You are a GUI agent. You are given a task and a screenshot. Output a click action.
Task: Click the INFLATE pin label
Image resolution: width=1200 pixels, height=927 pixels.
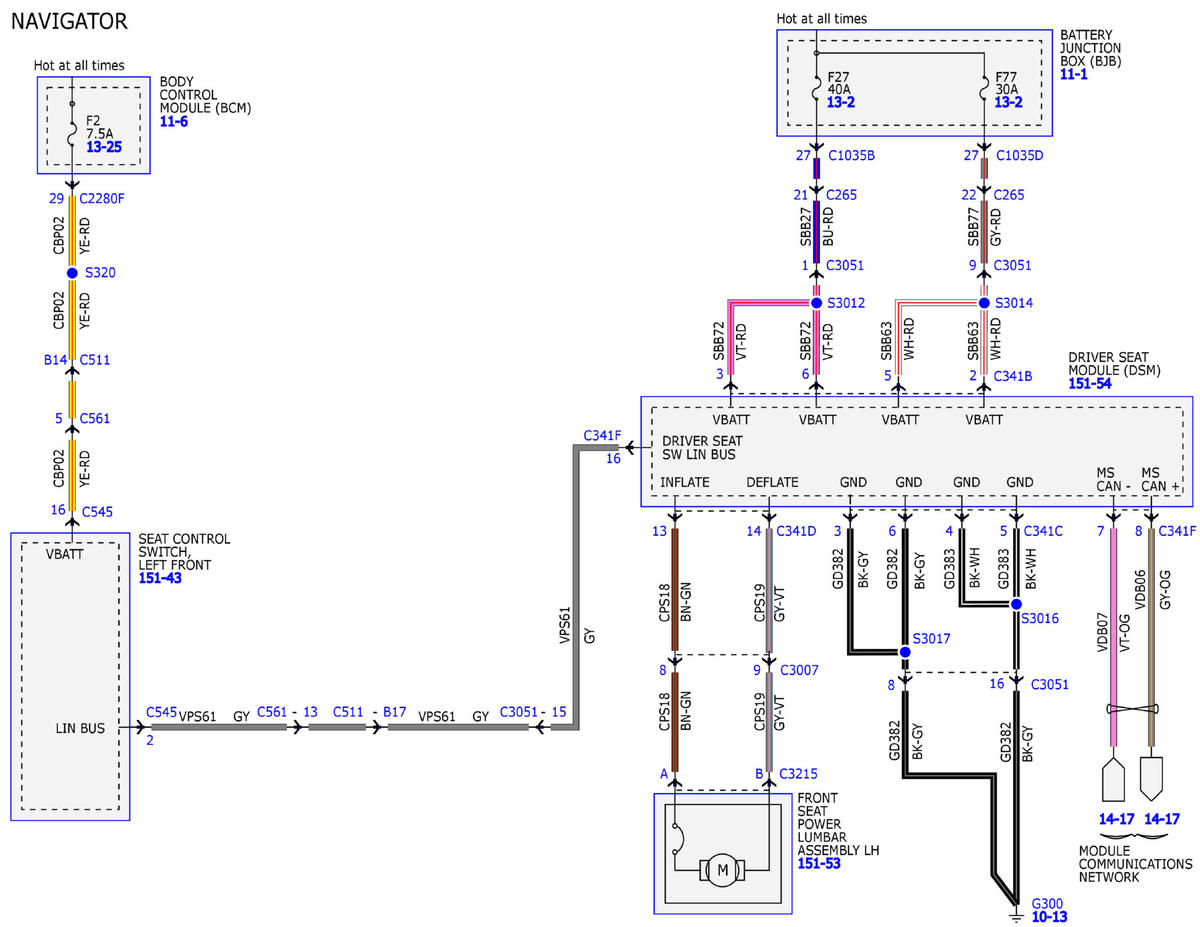[x=685, y=482]
